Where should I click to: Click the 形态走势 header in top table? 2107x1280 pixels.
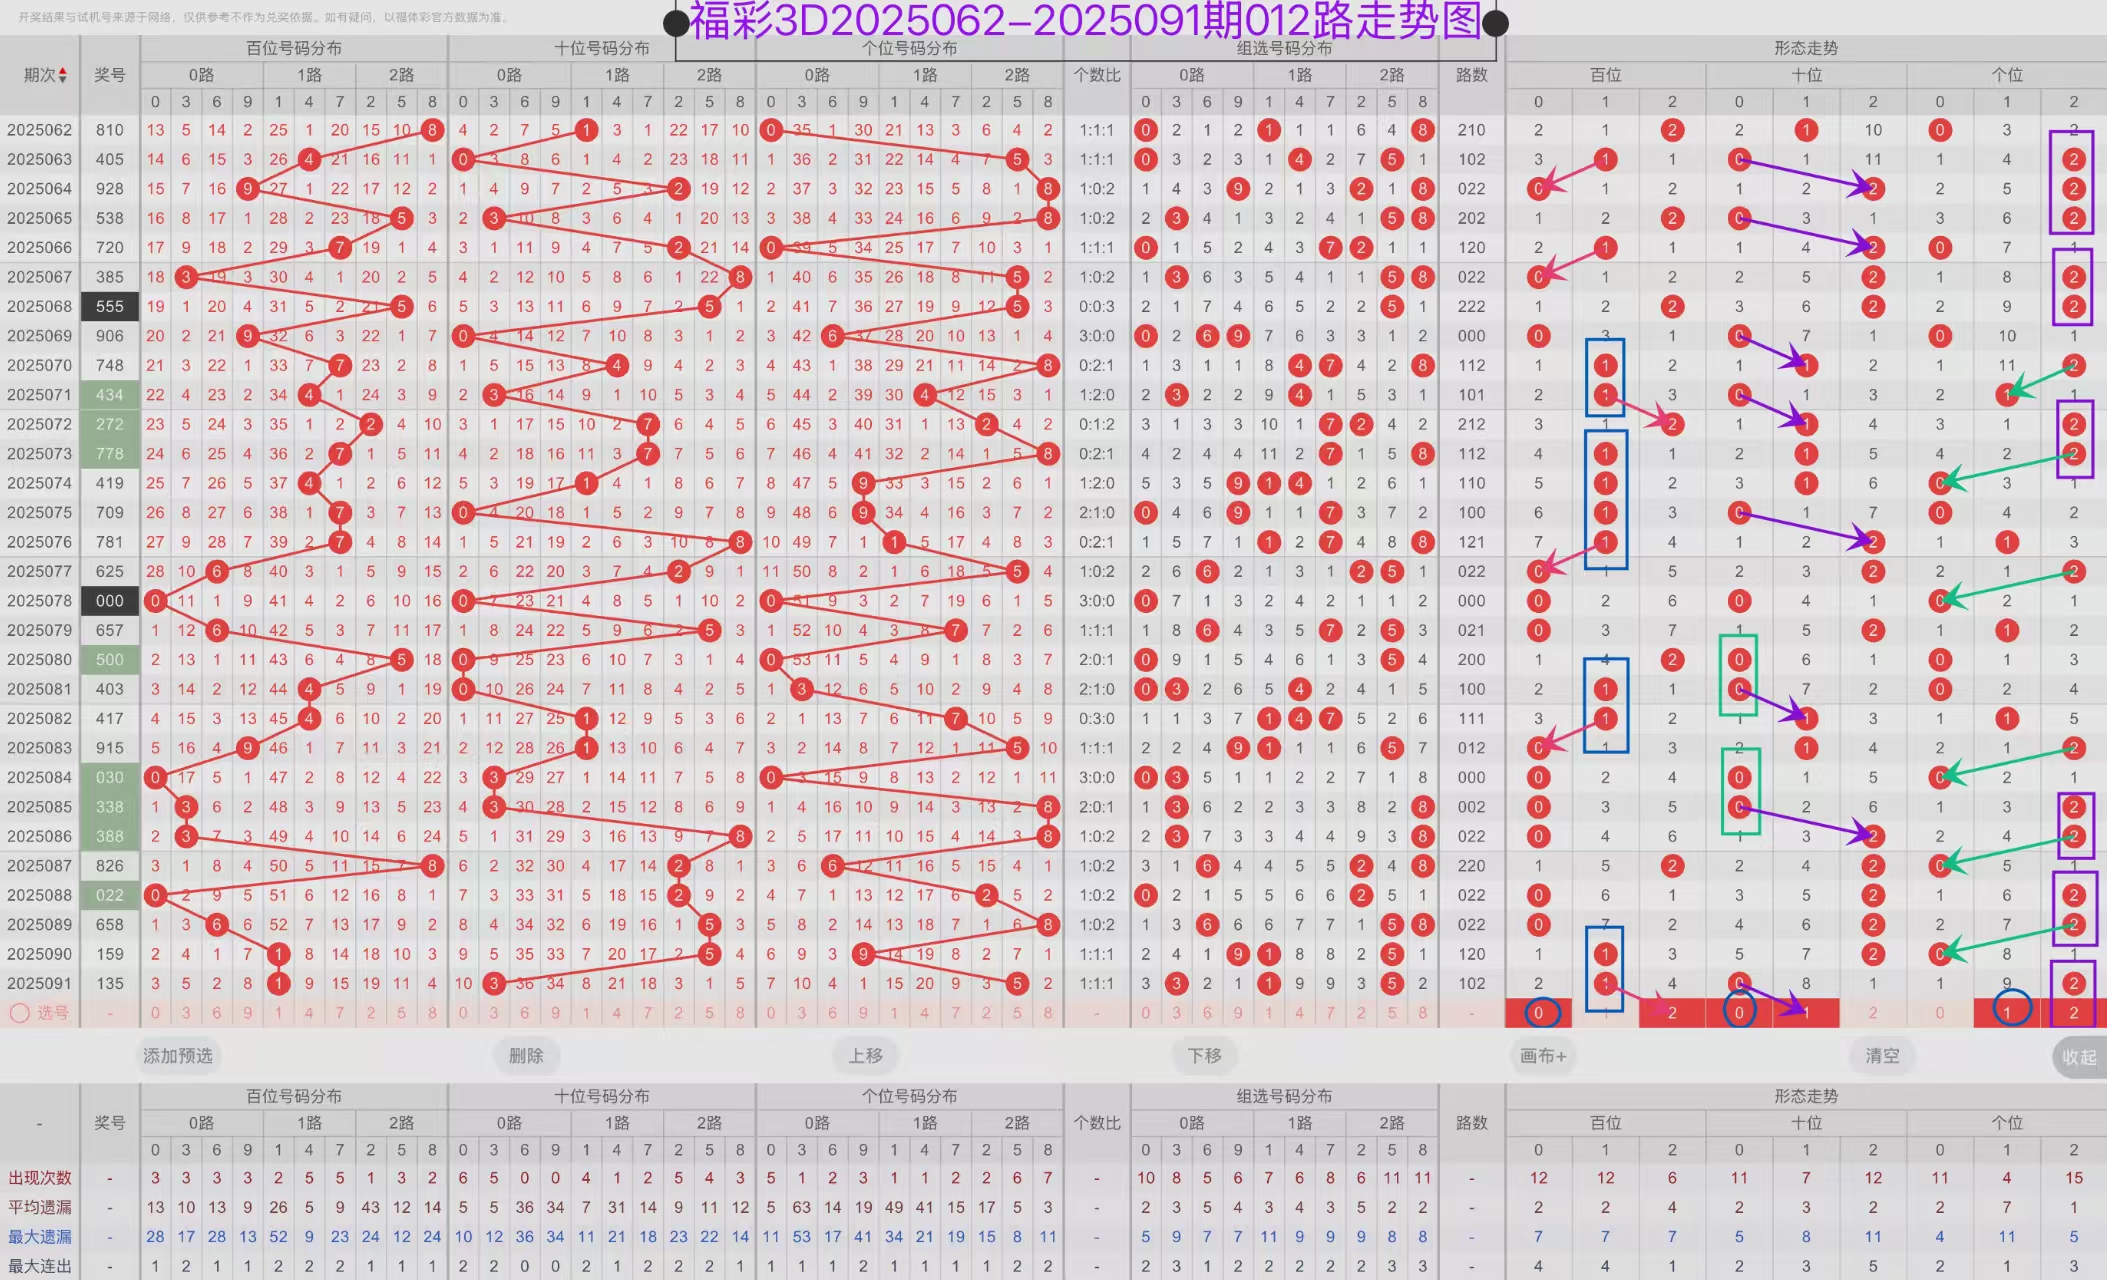pyautogui.click(x=1806, y=48)
